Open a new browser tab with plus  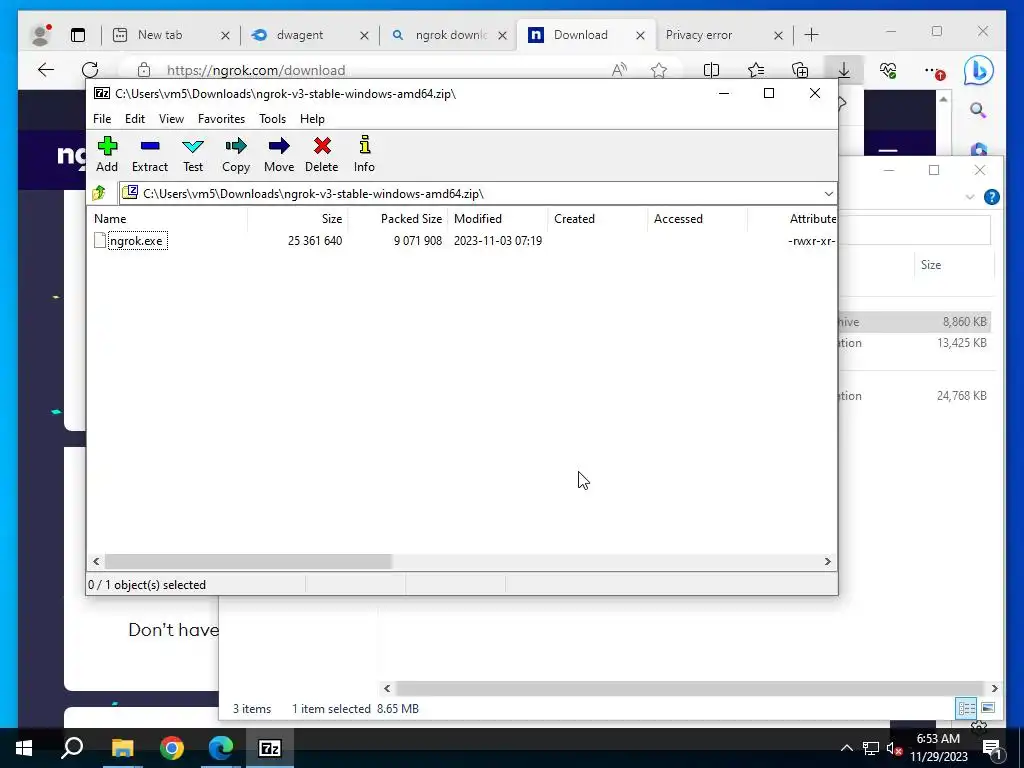coord(811,35)
